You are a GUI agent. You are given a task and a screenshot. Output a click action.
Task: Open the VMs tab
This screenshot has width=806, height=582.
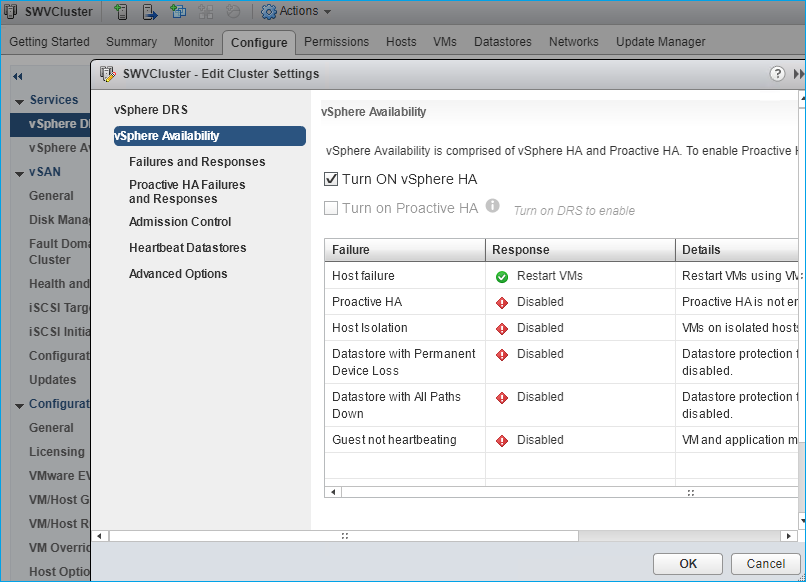click(445, 42)
